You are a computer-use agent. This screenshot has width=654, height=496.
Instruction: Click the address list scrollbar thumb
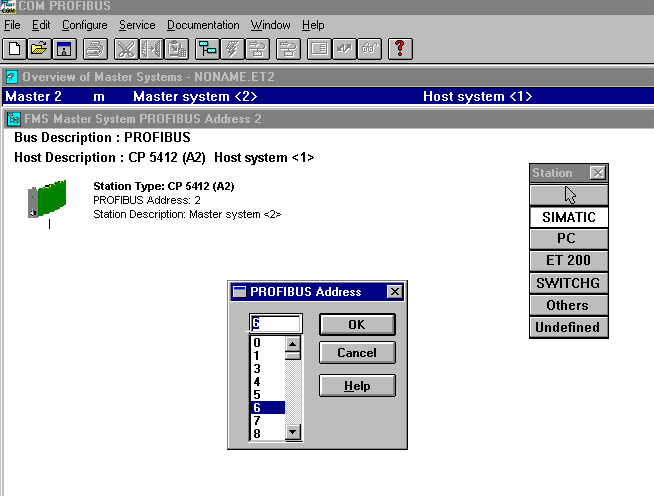point(293,356)
